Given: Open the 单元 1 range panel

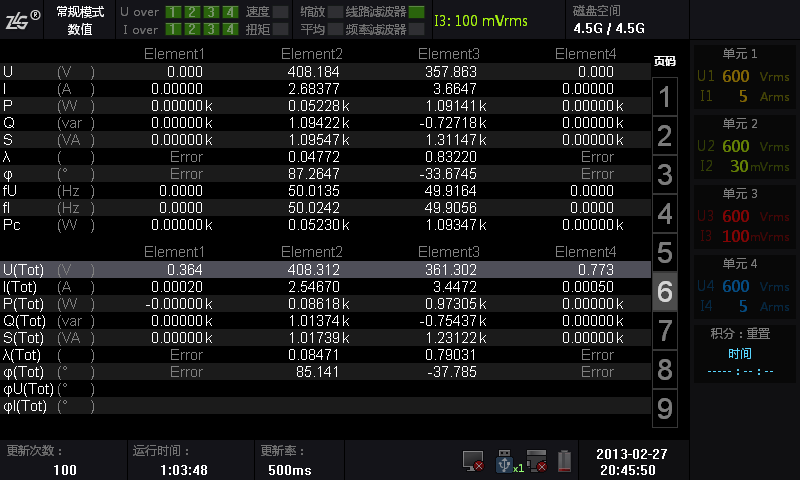Looking at the screenshot, I should (744, 76).
